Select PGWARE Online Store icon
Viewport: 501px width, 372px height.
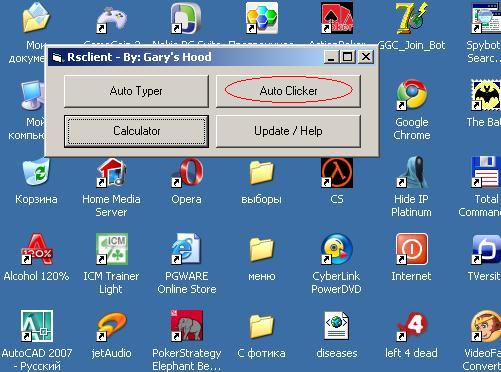point(186,249)
